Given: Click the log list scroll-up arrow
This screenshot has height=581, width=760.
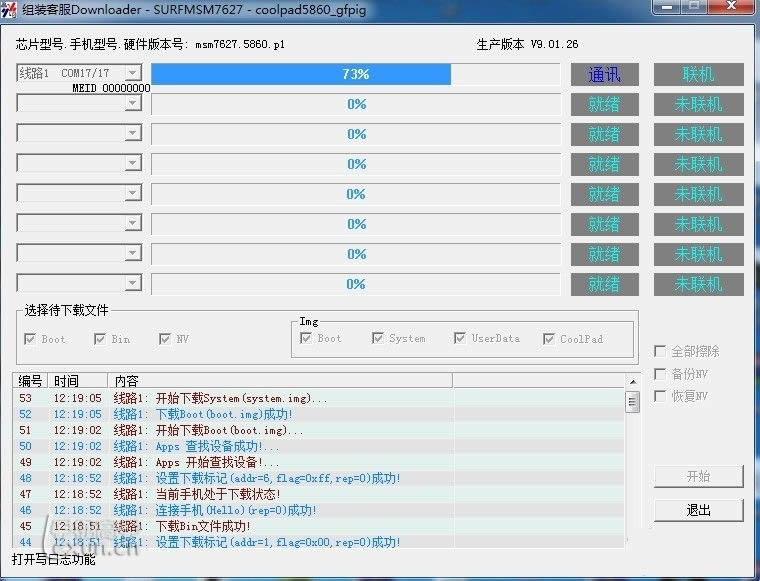Looking at the screenshot, I should coord(632,381).
